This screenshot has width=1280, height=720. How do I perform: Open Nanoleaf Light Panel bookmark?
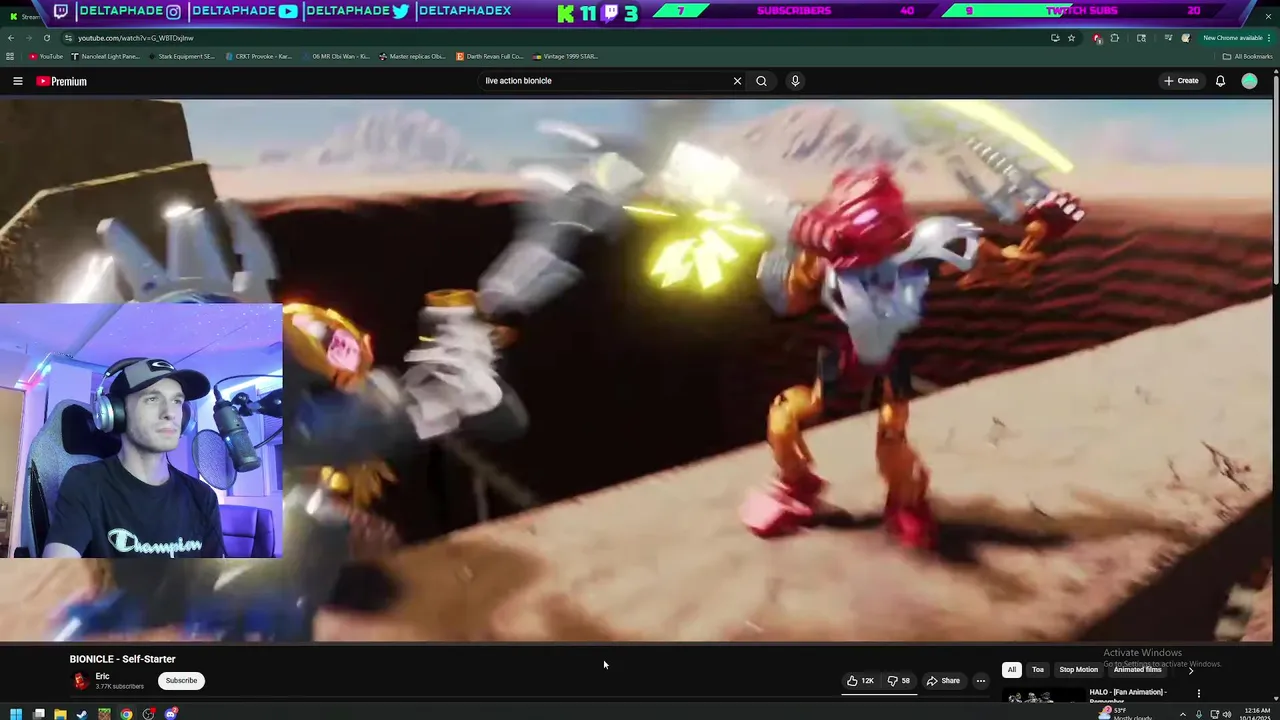coord(107,56)
